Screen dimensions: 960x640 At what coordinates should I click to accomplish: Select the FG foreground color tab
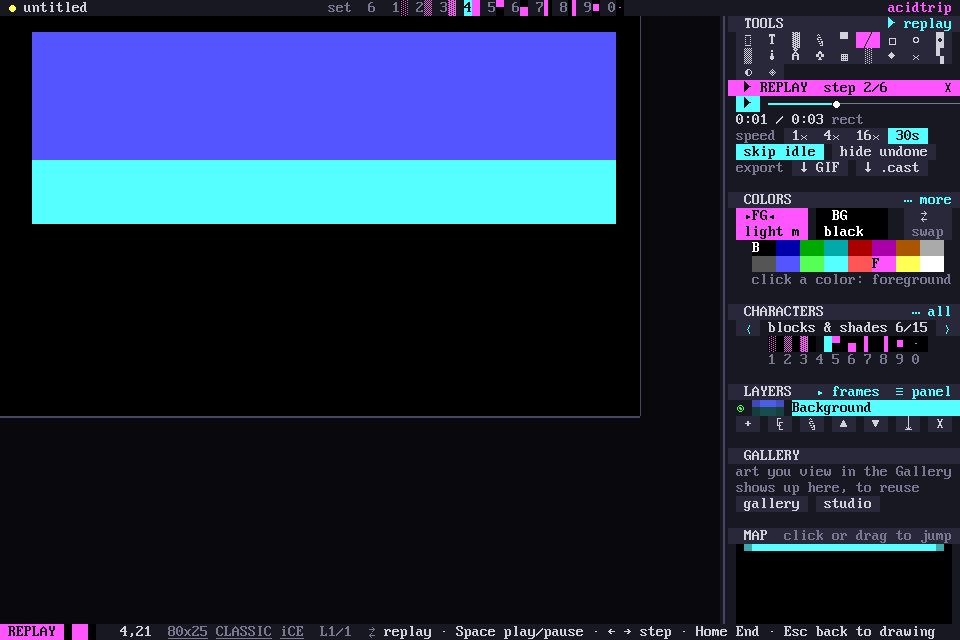pyautogui.click(x=772, y=224)
